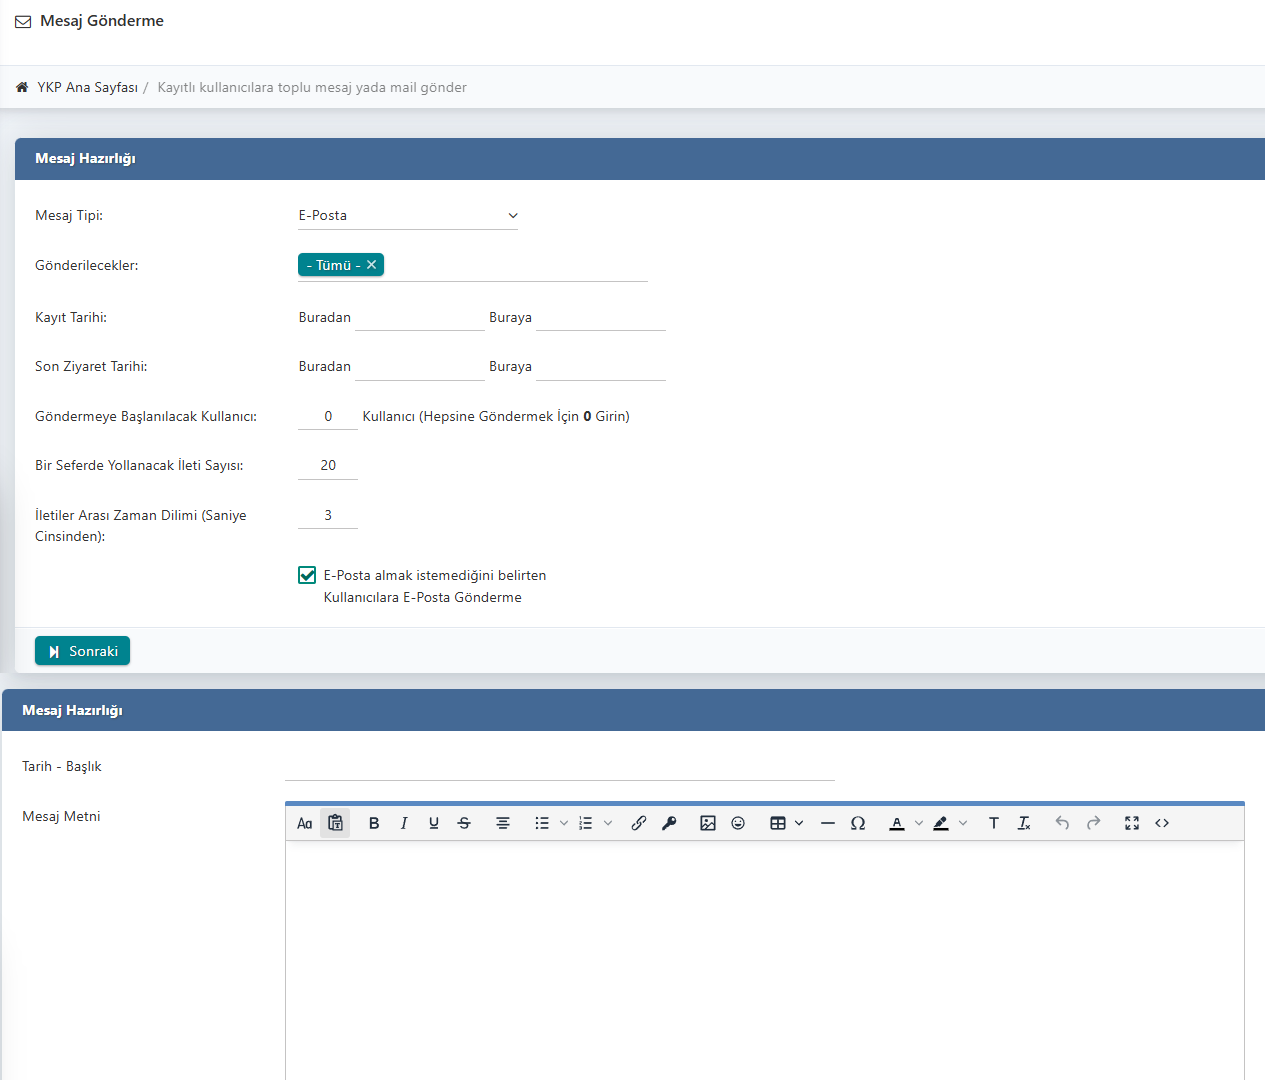This screenshot has width=1265, height=1080.
Task: Remove the Tümü recipient tag
Action: (x=371, y=265)
